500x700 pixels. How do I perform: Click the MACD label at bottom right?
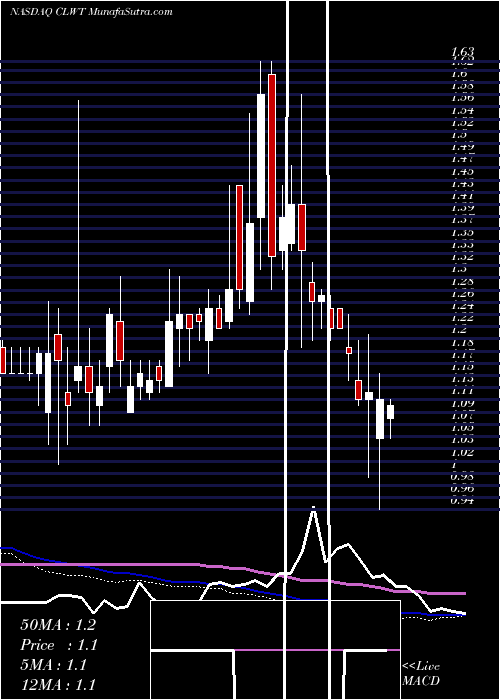pos(421,681)
